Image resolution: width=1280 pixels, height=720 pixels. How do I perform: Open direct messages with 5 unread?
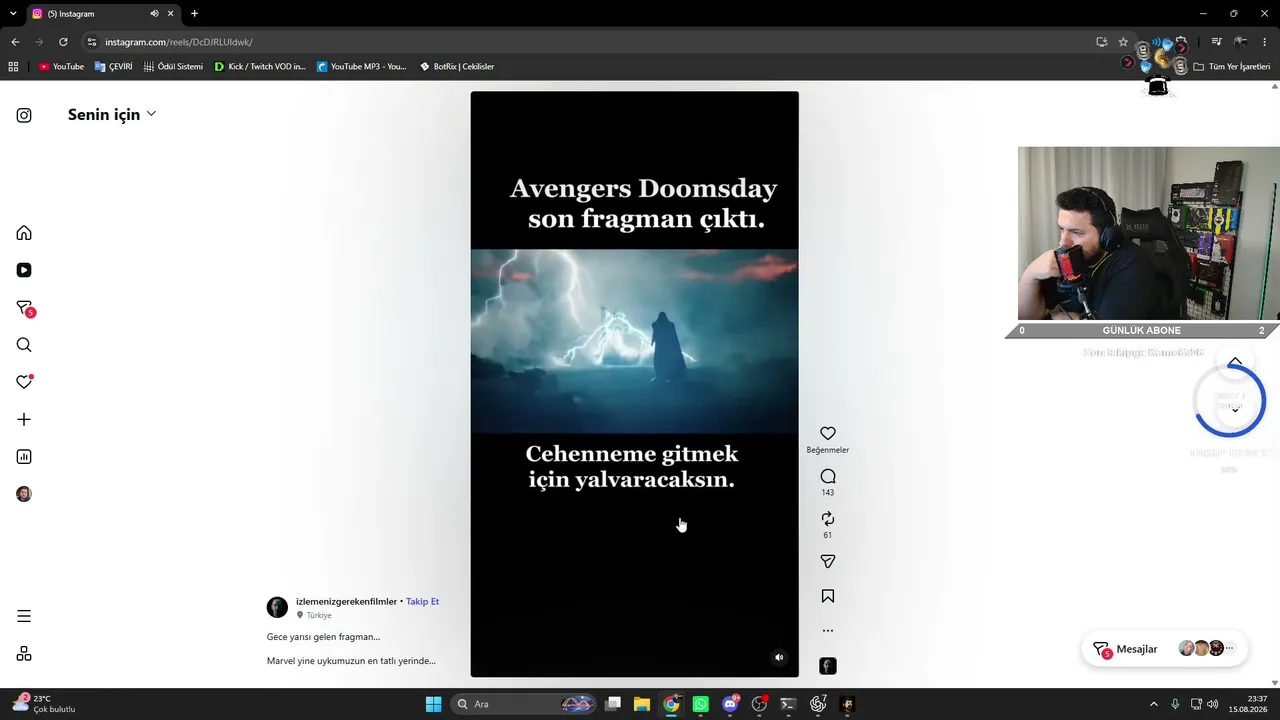25,308
